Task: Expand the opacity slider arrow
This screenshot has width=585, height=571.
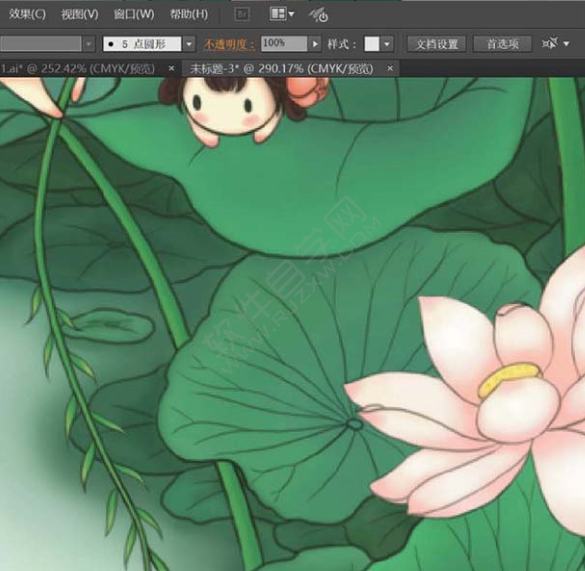Action: [315, 44]
